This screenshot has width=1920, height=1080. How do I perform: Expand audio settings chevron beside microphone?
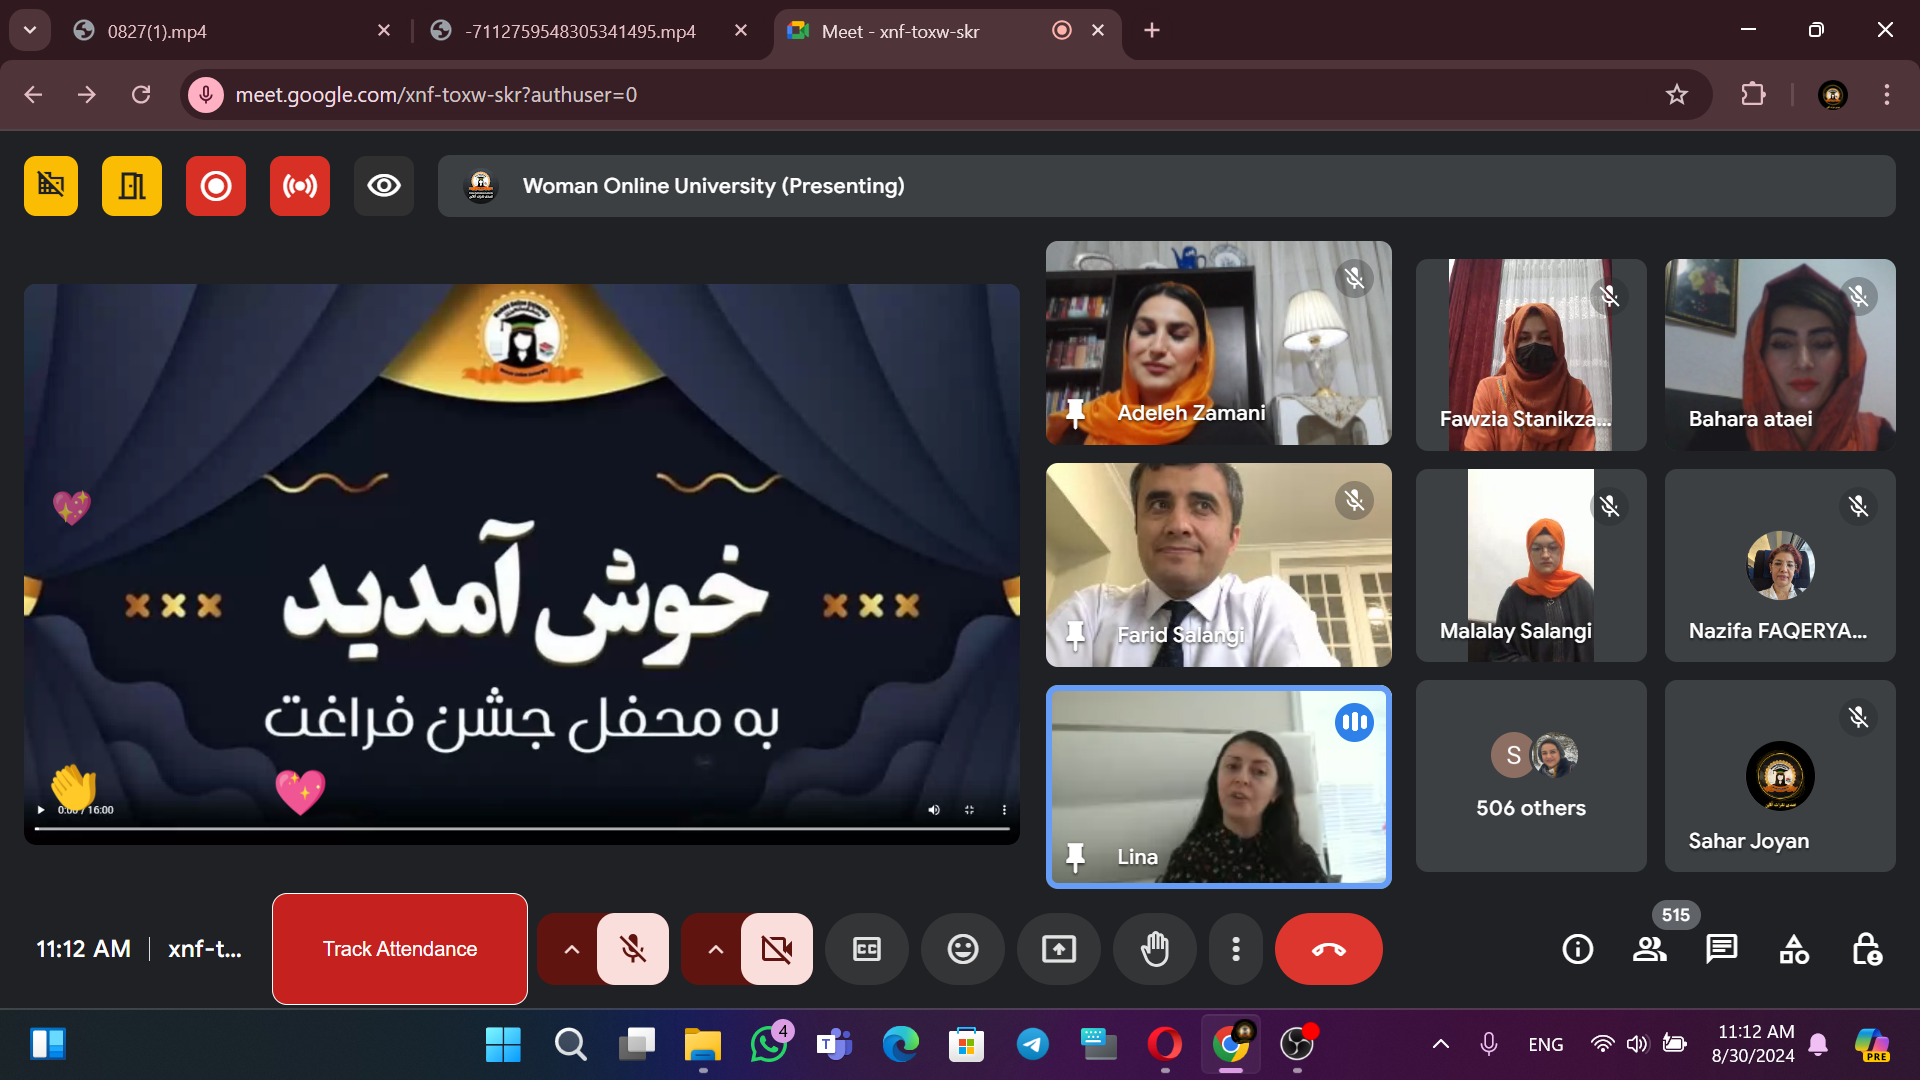coord(571,949)
